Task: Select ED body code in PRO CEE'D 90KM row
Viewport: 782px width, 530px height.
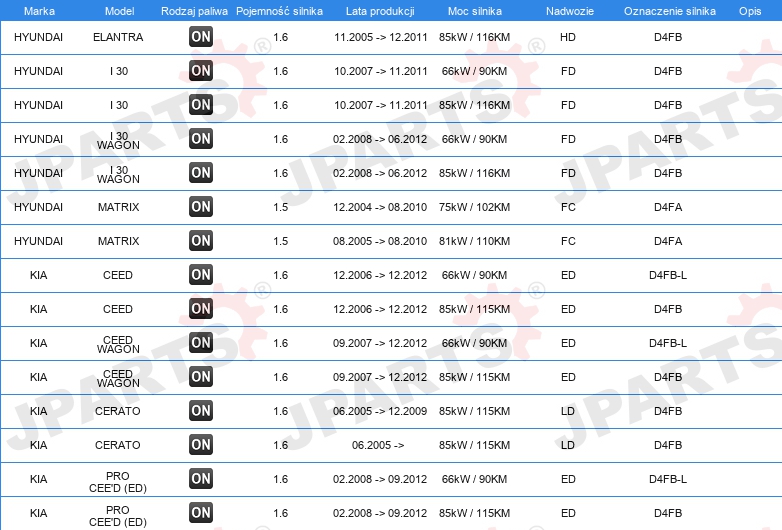Action: [568, 479]
